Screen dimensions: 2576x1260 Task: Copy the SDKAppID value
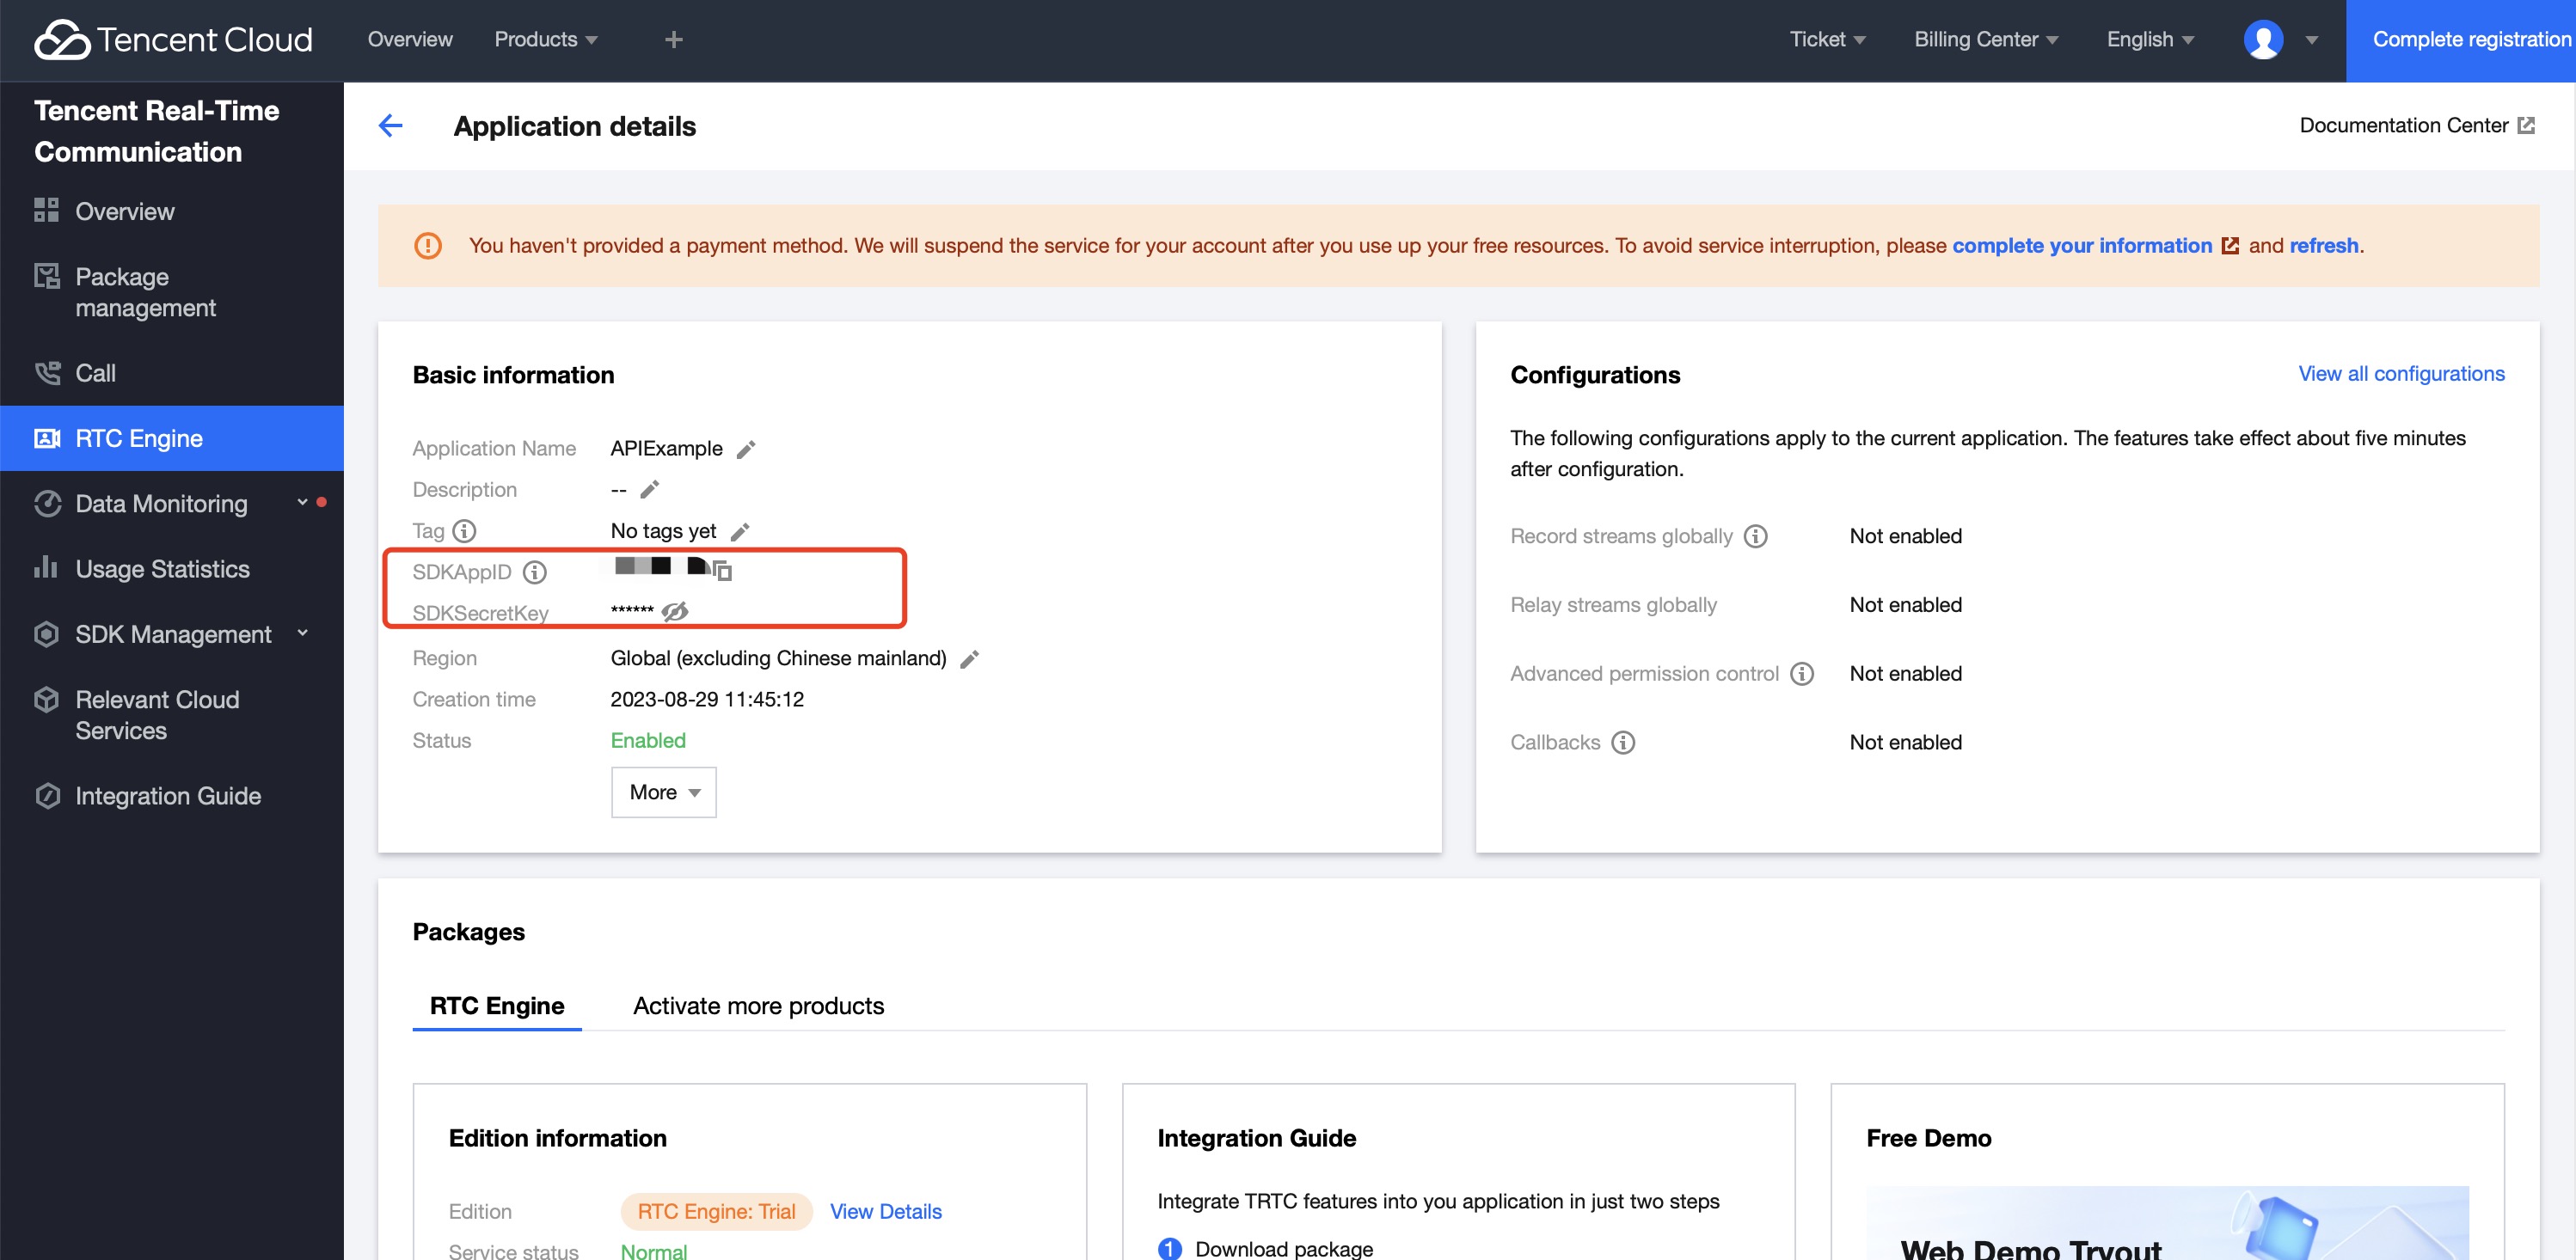(x=723, y=571)
